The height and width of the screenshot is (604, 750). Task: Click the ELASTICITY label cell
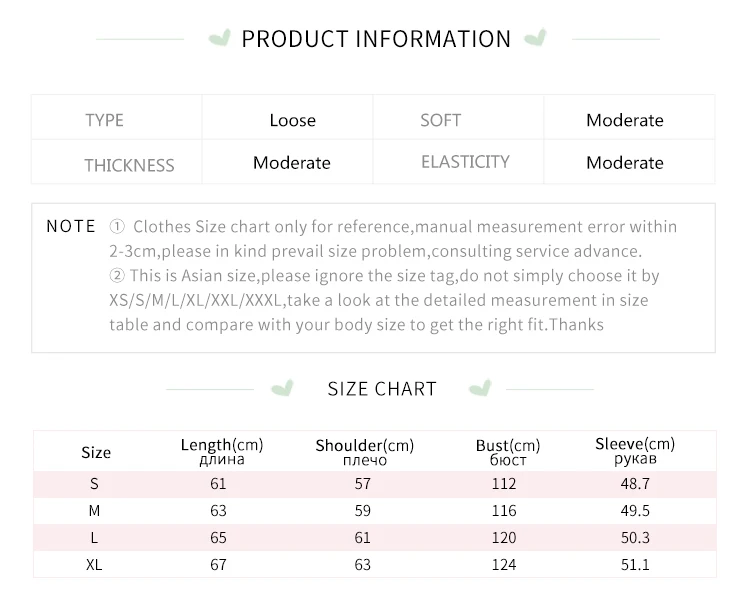coord(465,162)
